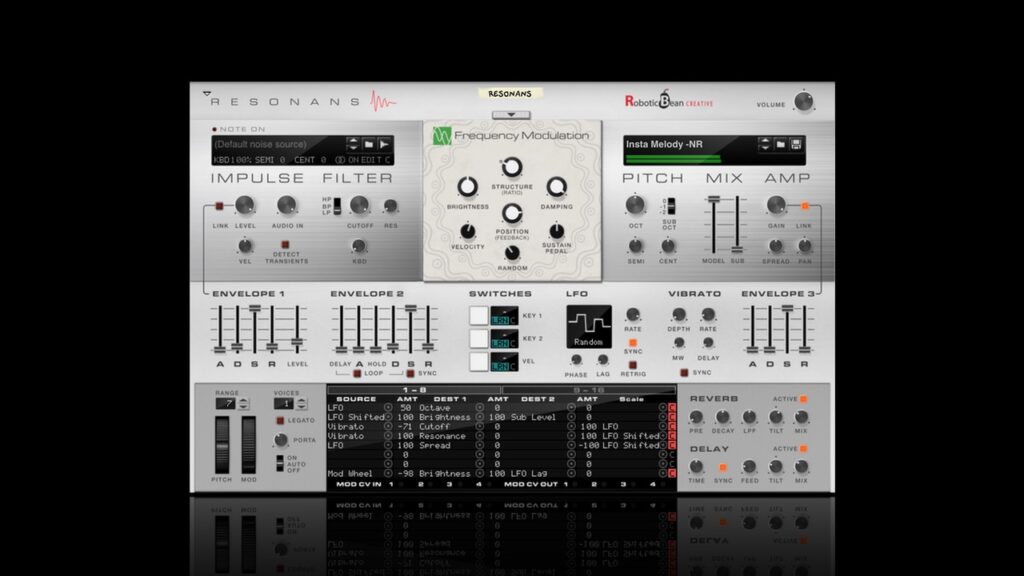The width and height of the screenshot is (1024, 576).
Task: Click the Frequency Modulation green waveform icon
Action: coord(442,136)
